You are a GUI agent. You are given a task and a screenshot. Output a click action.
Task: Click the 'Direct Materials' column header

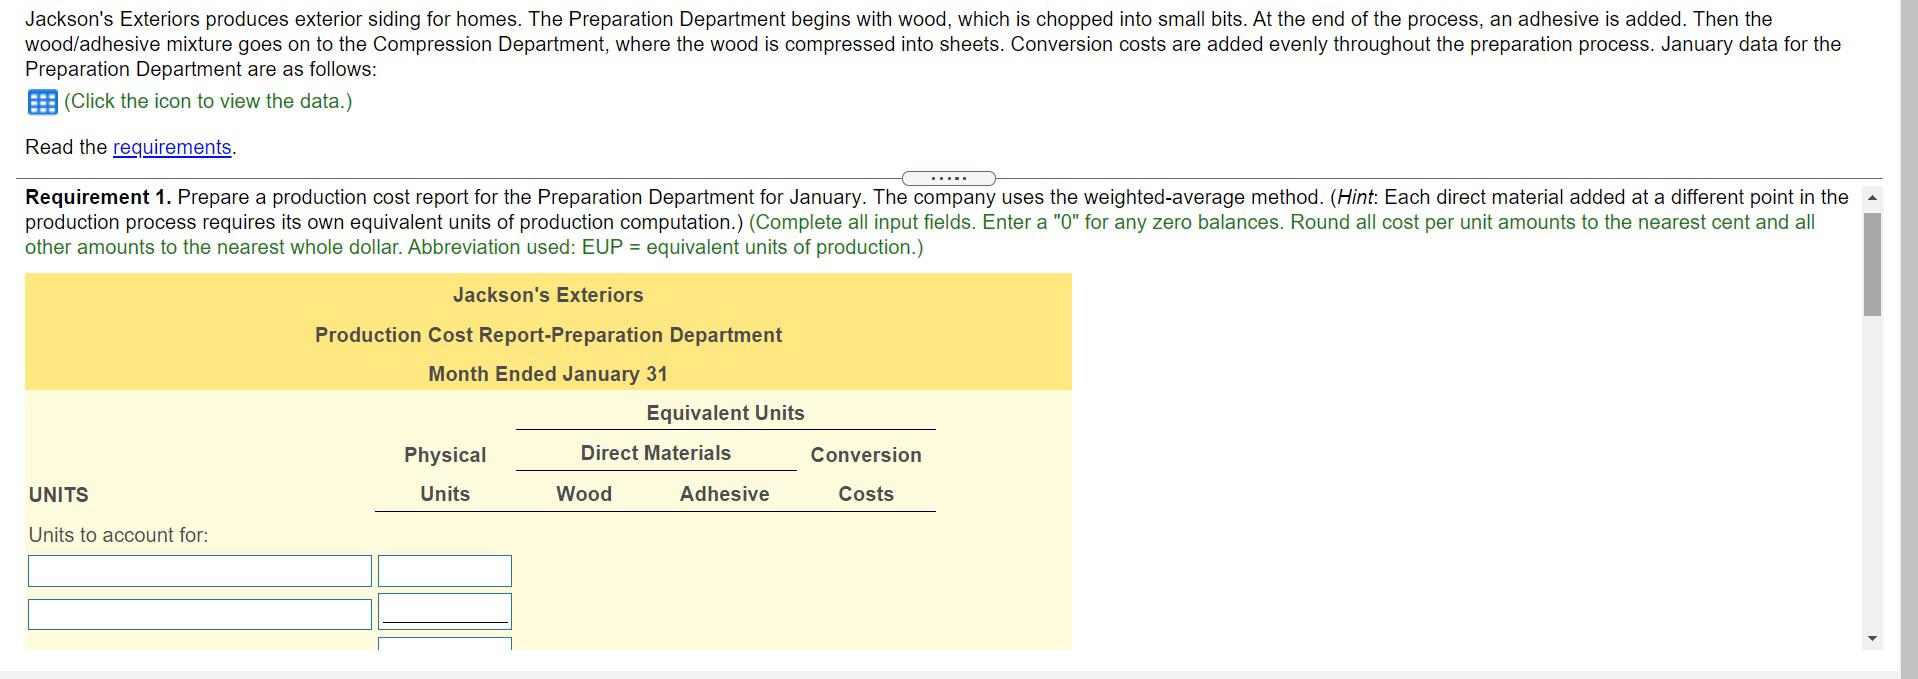(656, 453)
